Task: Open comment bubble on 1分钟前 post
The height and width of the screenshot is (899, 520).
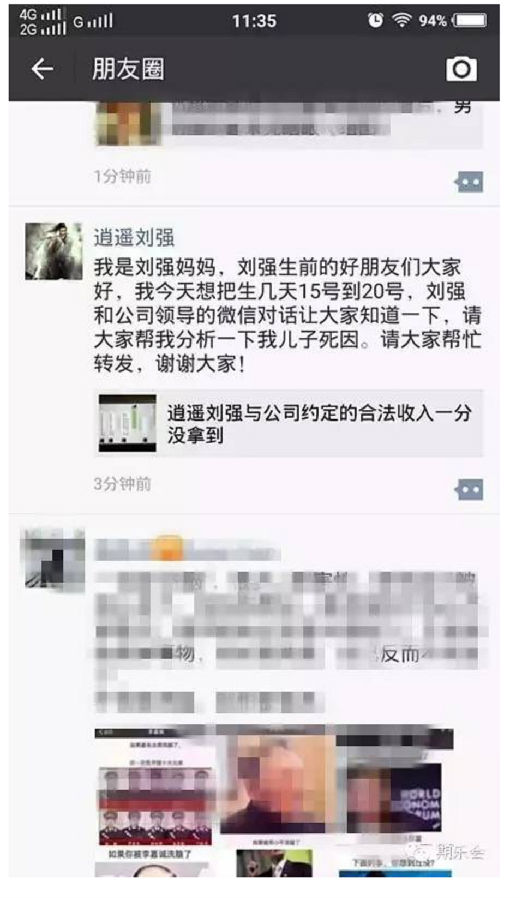Action: coord(470,182)
